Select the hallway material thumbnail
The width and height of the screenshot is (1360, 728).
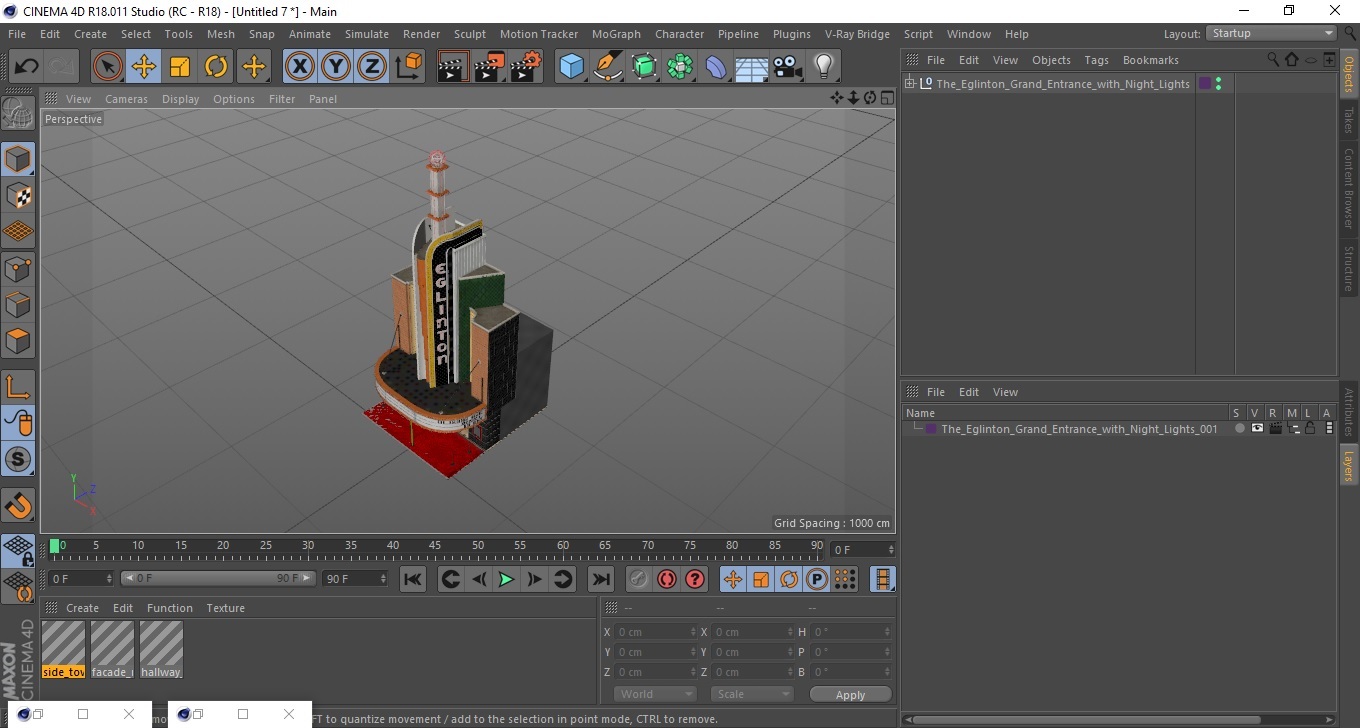click(161, 650)
